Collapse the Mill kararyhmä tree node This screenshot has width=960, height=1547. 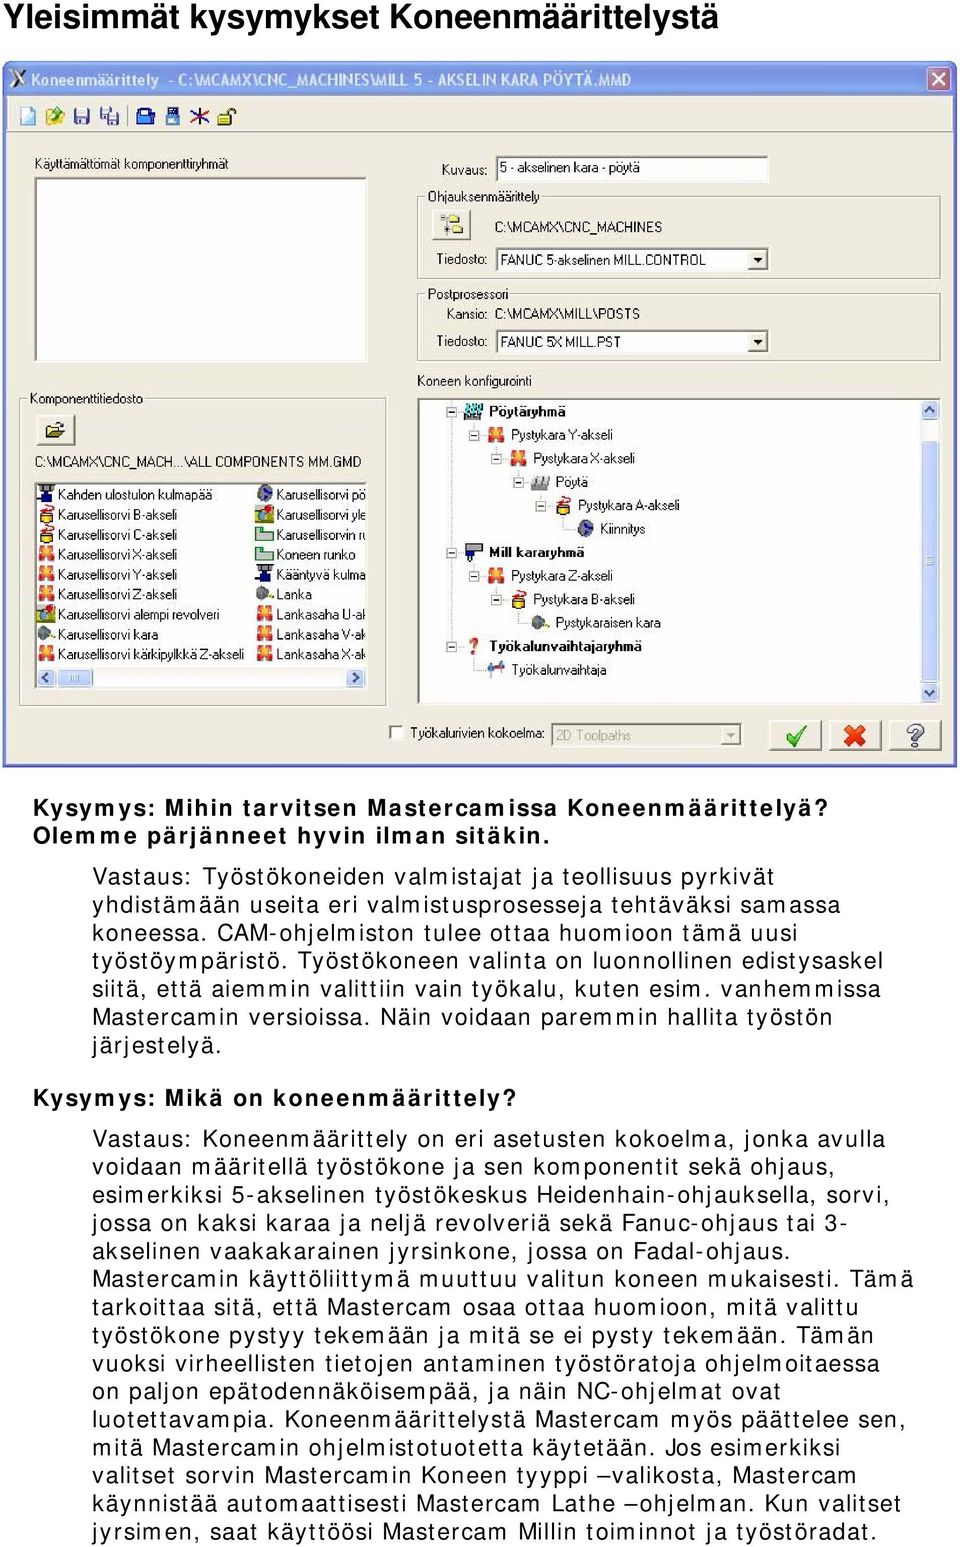(x=451, y=552)
